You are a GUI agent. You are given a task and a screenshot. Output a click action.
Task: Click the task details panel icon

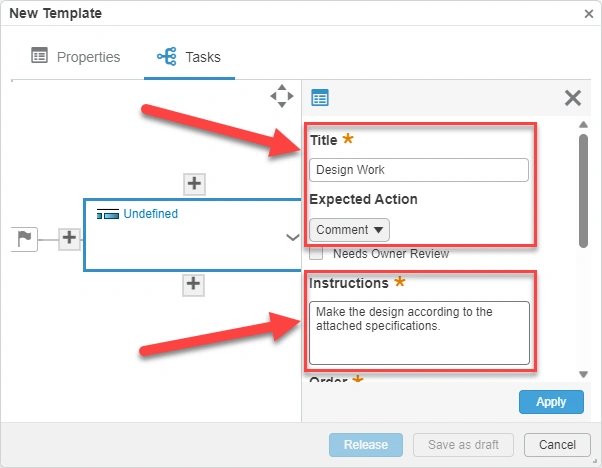point(320,97)
